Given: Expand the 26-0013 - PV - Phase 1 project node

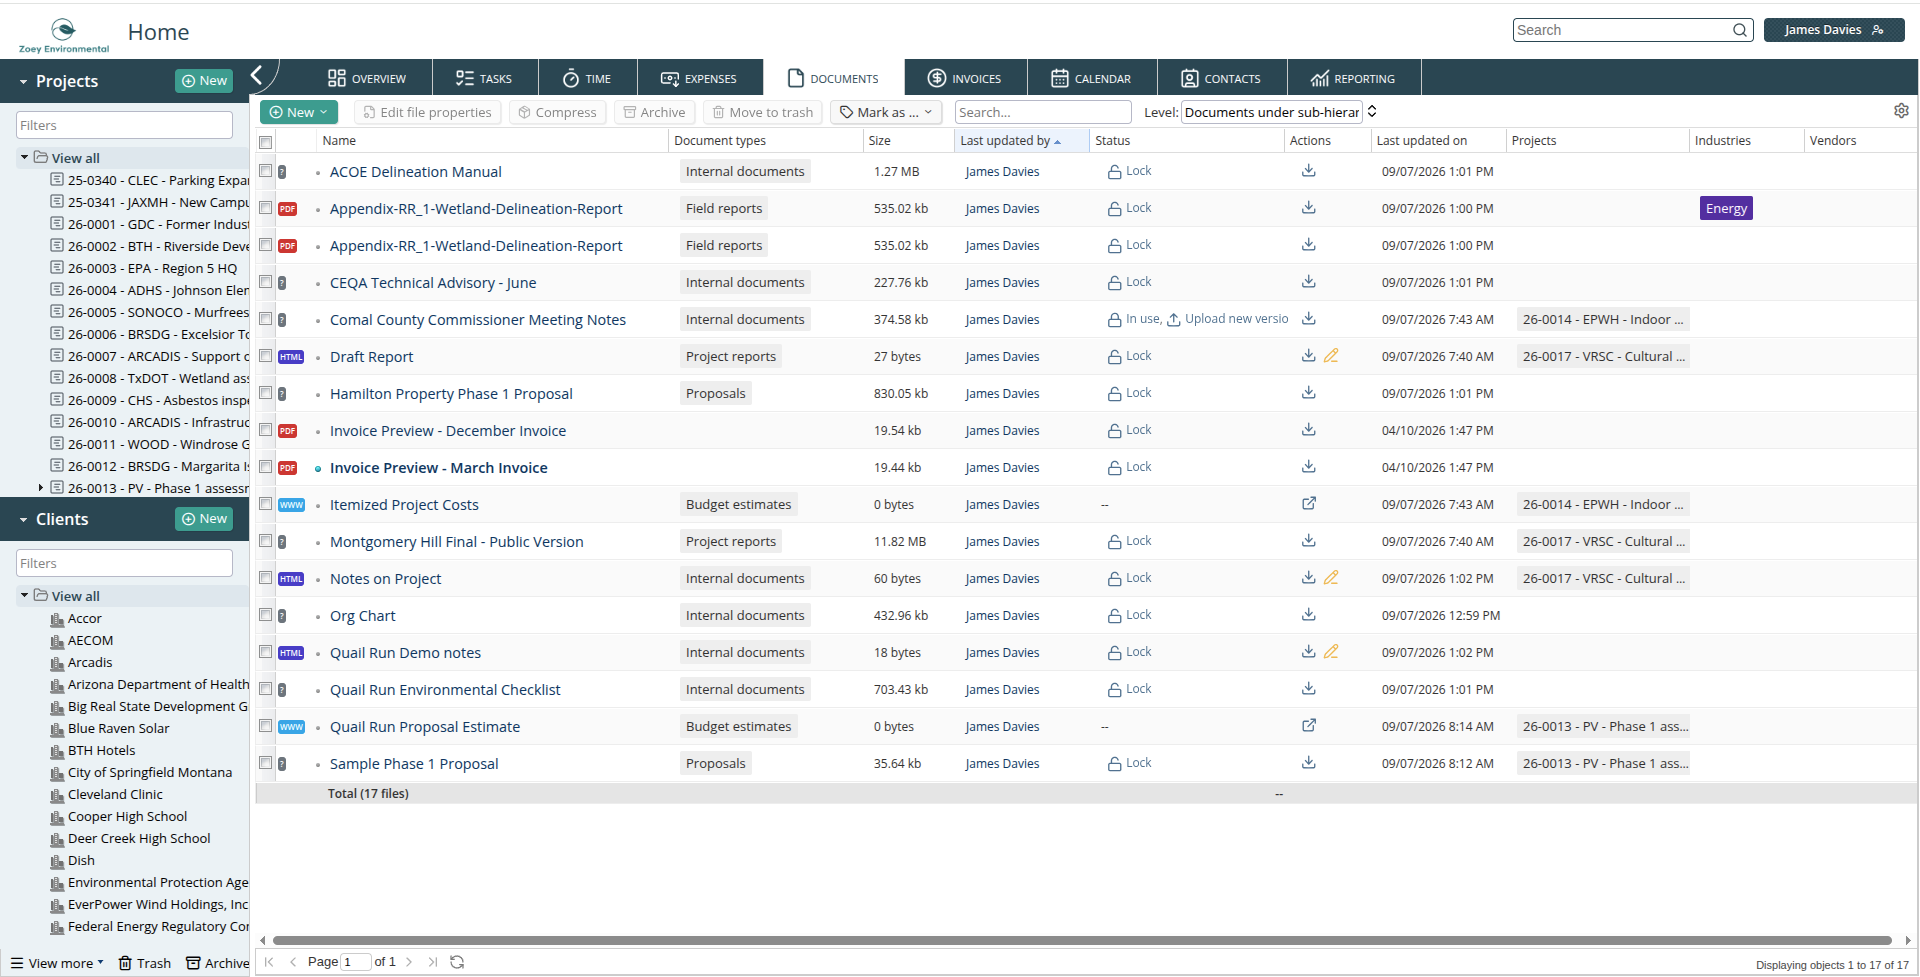Looking at the screenshot, I should [41, 488].
